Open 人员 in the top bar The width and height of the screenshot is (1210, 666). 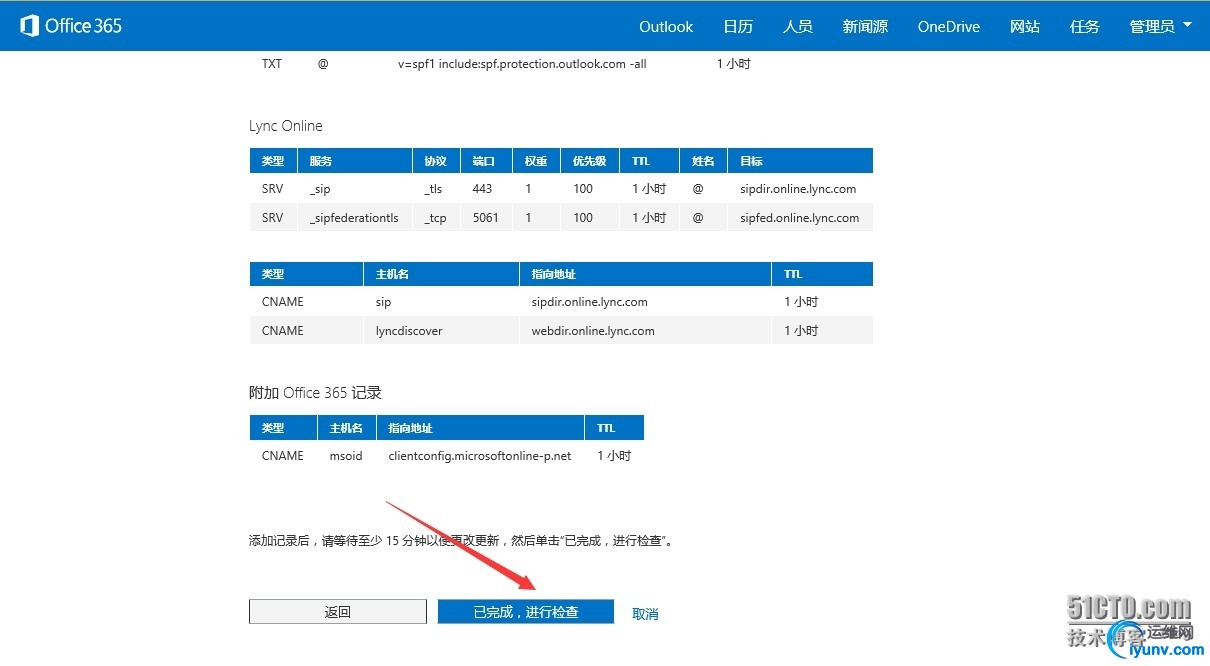coord(798,27)
